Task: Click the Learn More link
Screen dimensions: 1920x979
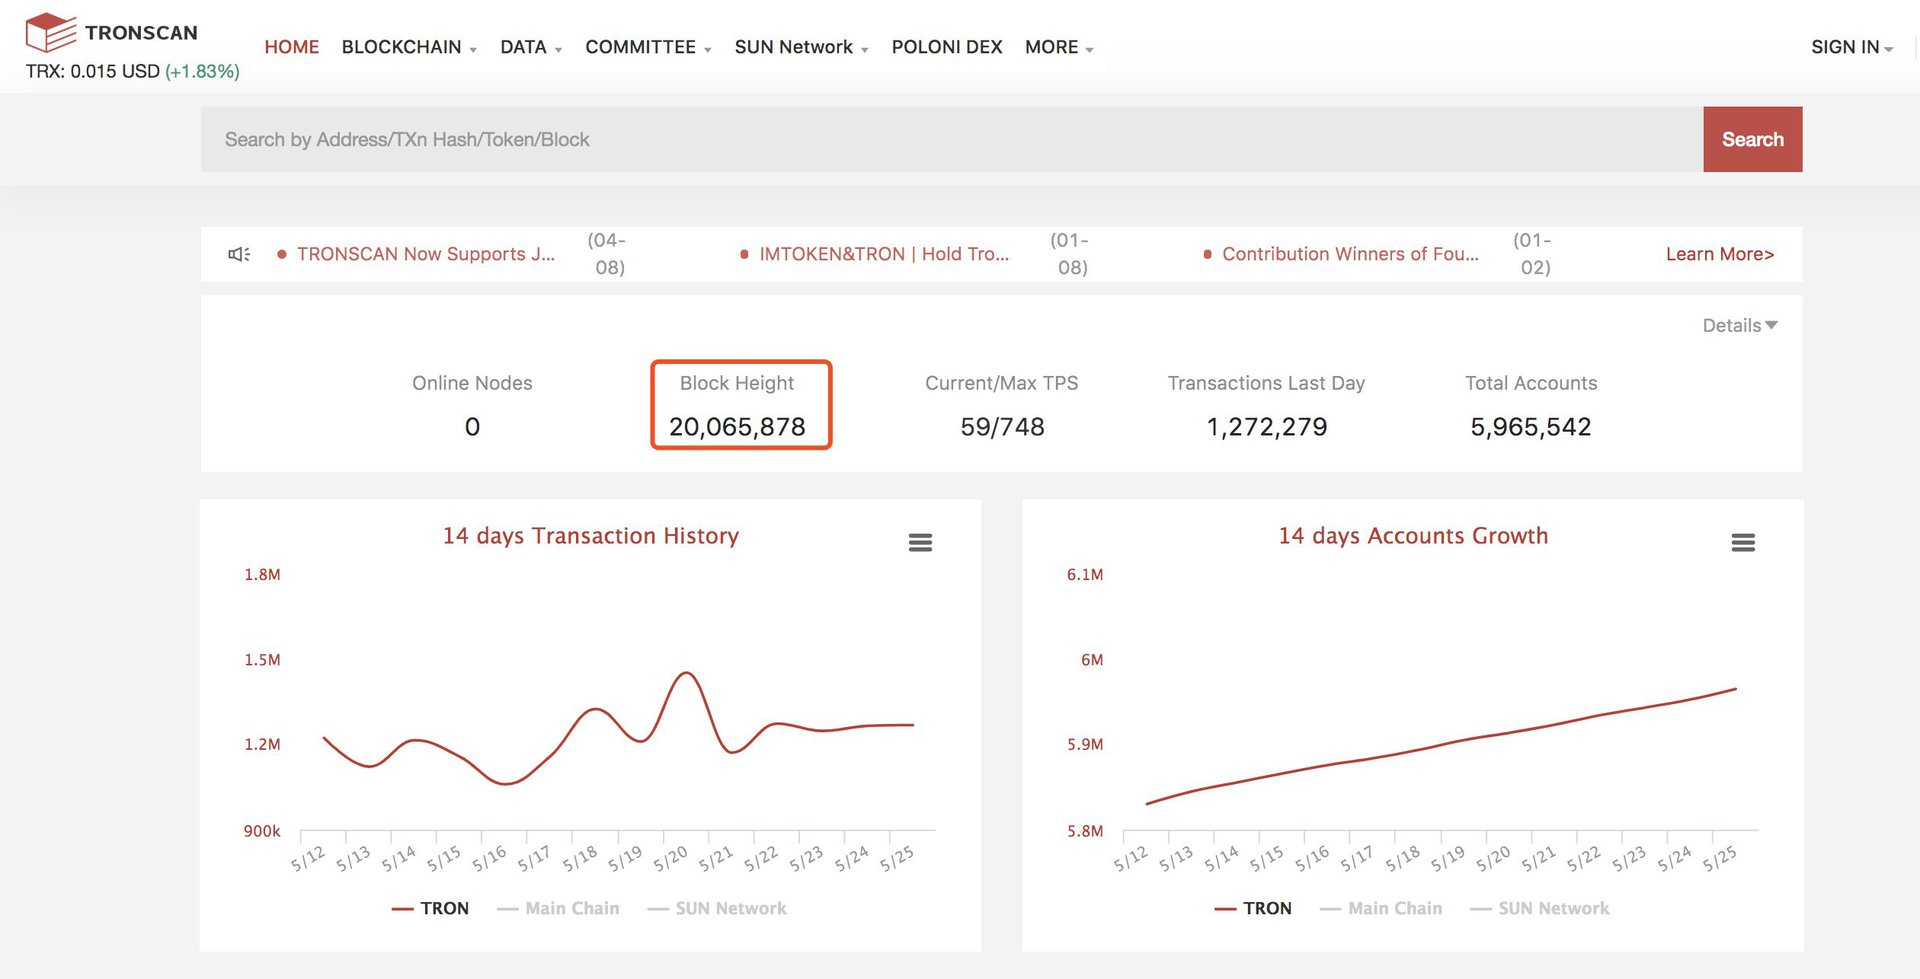Action: tap(1720, 254)
